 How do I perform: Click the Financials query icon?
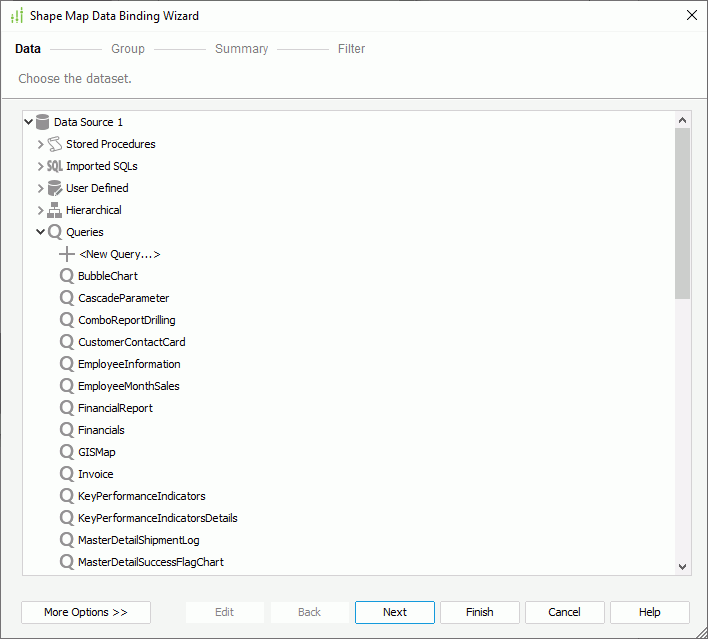pos(67,430)
